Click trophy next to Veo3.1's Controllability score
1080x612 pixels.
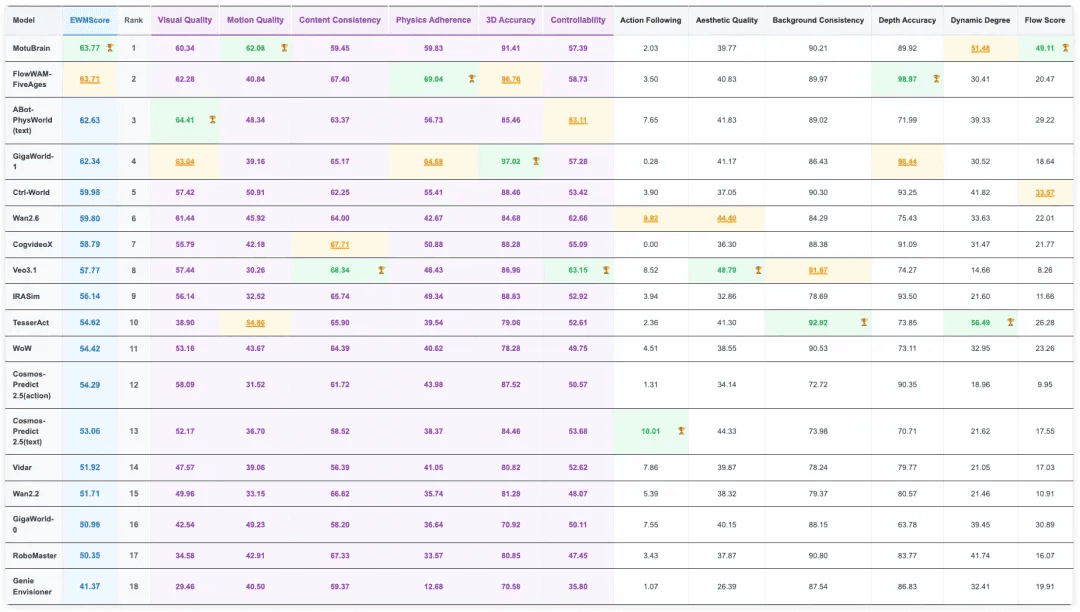[607, 269]
